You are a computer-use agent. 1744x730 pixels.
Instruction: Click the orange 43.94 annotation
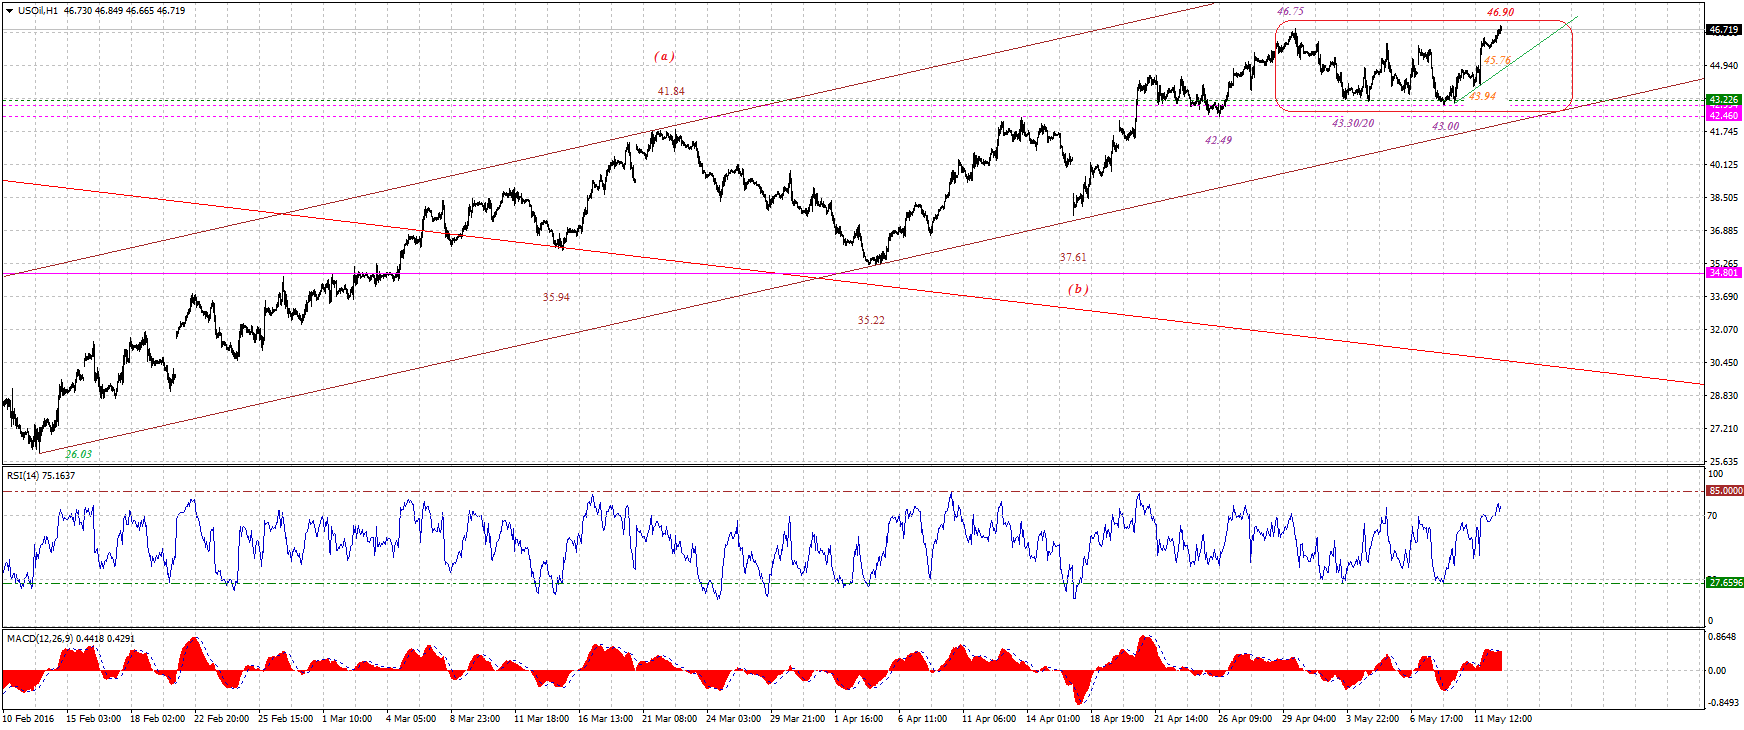(x=1482, y=97)
